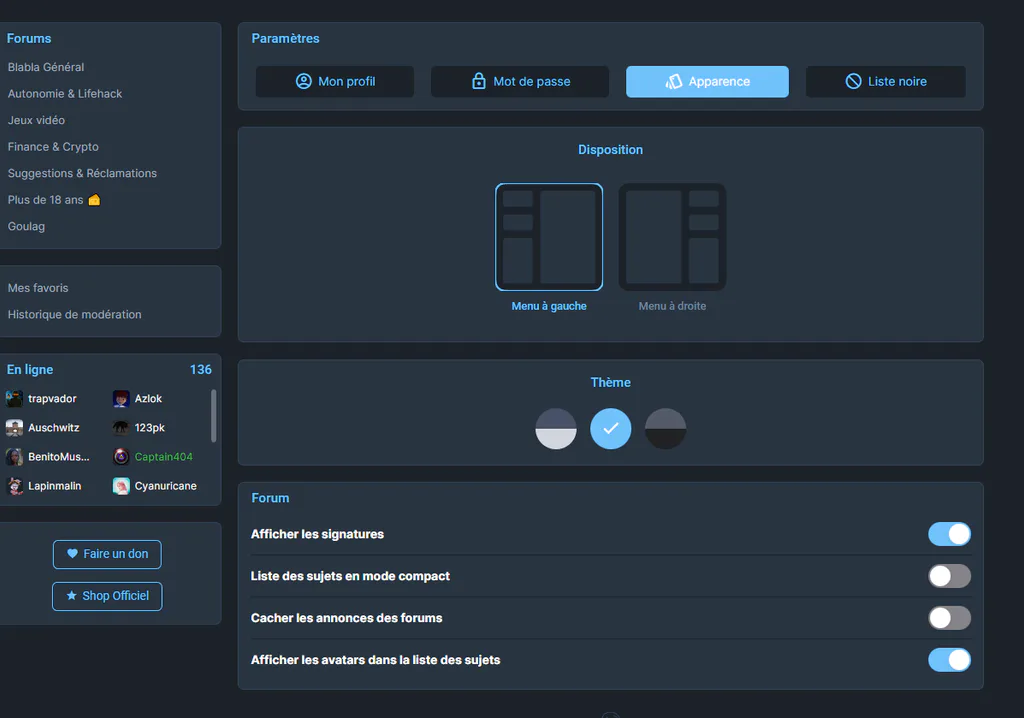This screenshot has width=1024, height=718.
Task: Turn on Cacher les annonces des forums
Action: [x=950, y=618]
